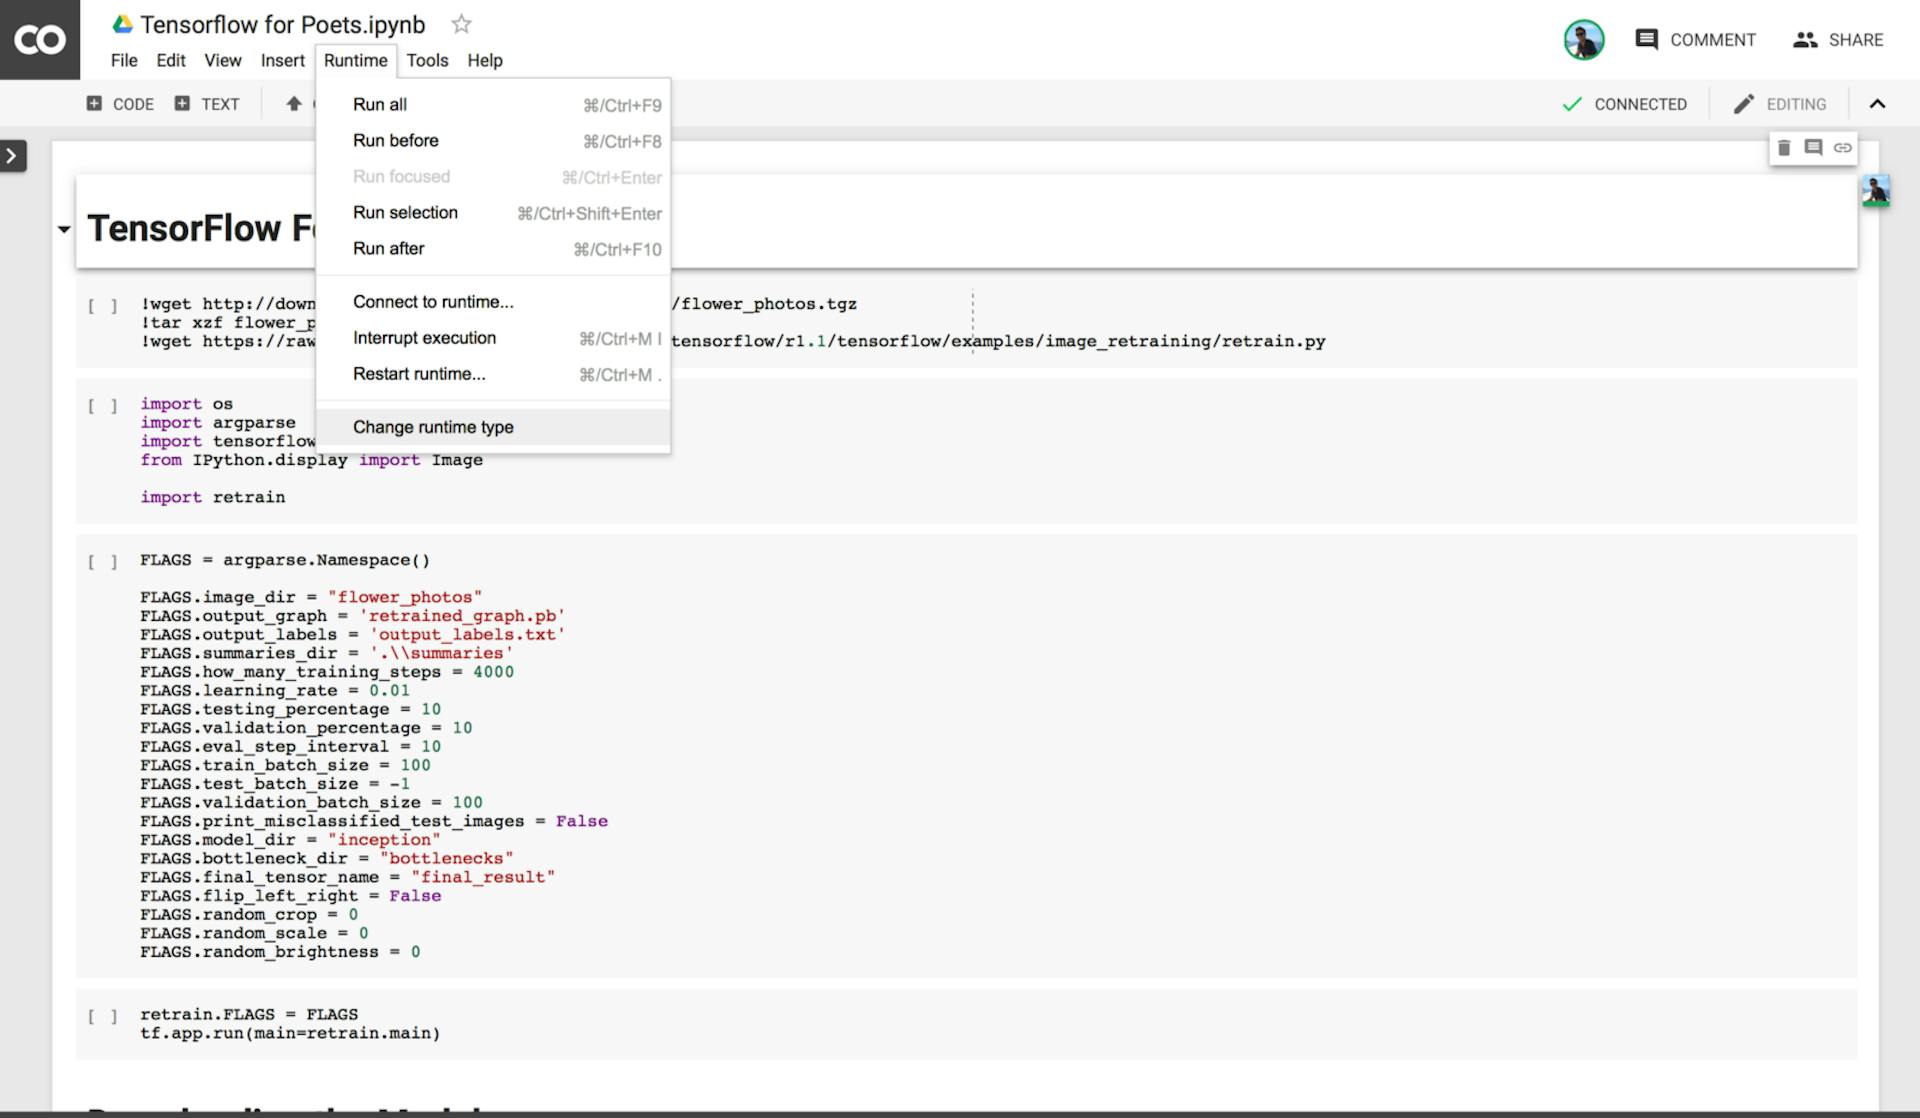This screenshot has width=1920, height=1118.
Task: Collapse the header with the chevron icon
Action: tap(1878, 103)
